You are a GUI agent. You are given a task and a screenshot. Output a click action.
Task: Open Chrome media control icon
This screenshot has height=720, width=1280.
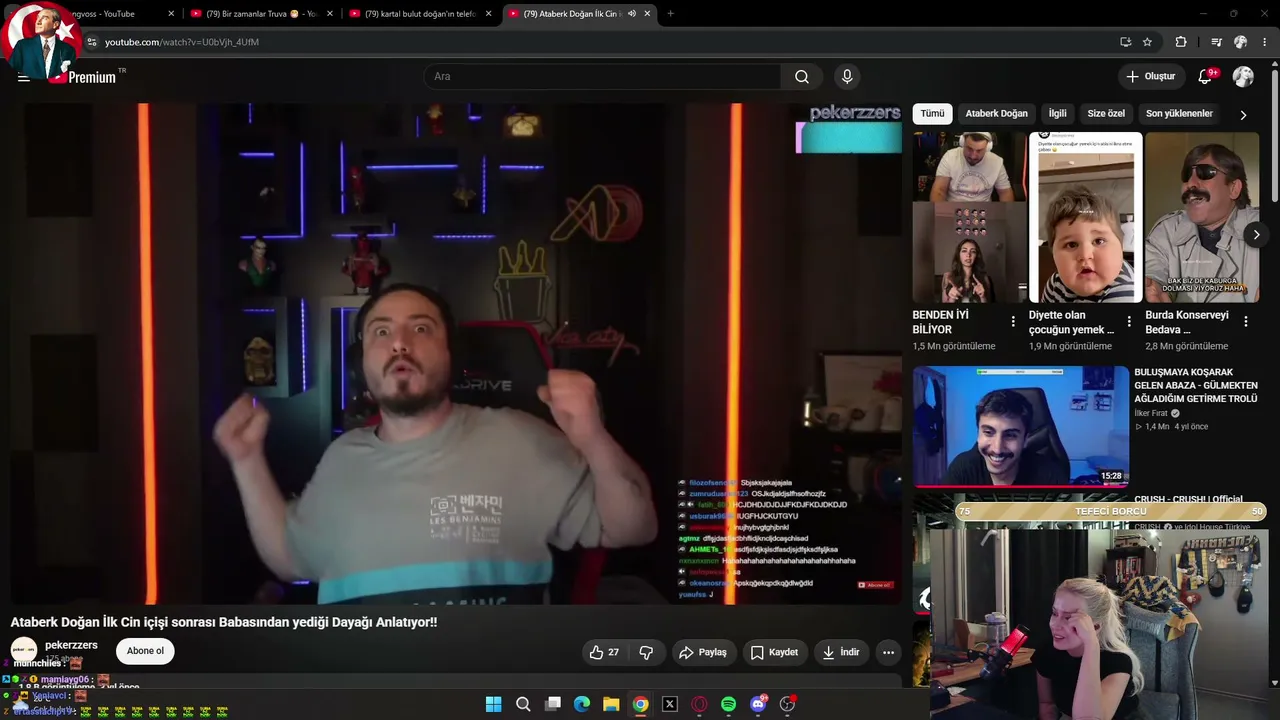click(x=1216, y=42)
